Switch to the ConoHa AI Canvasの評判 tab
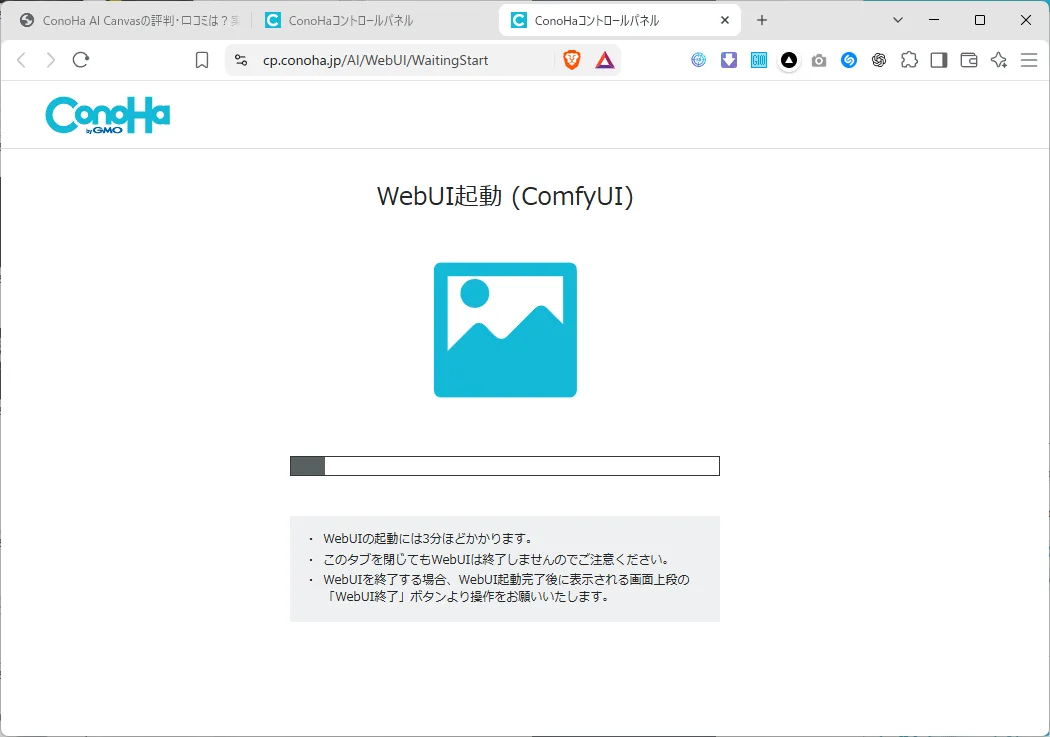1050x737 pixels. [130, 21]
